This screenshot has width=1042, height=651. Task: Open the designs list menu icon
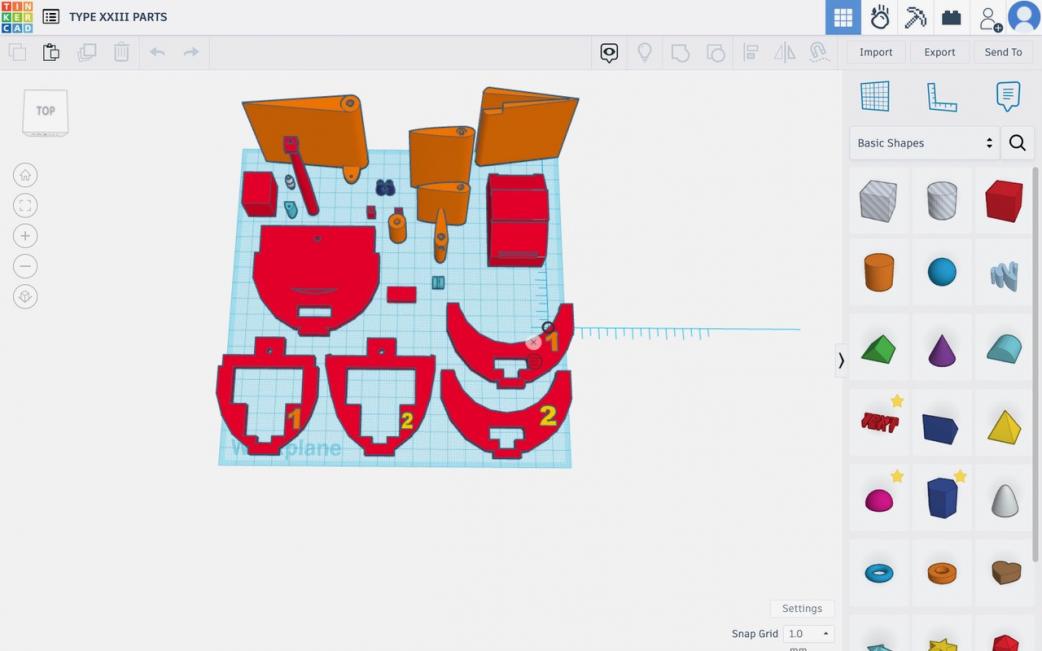[x=51, y=17]
